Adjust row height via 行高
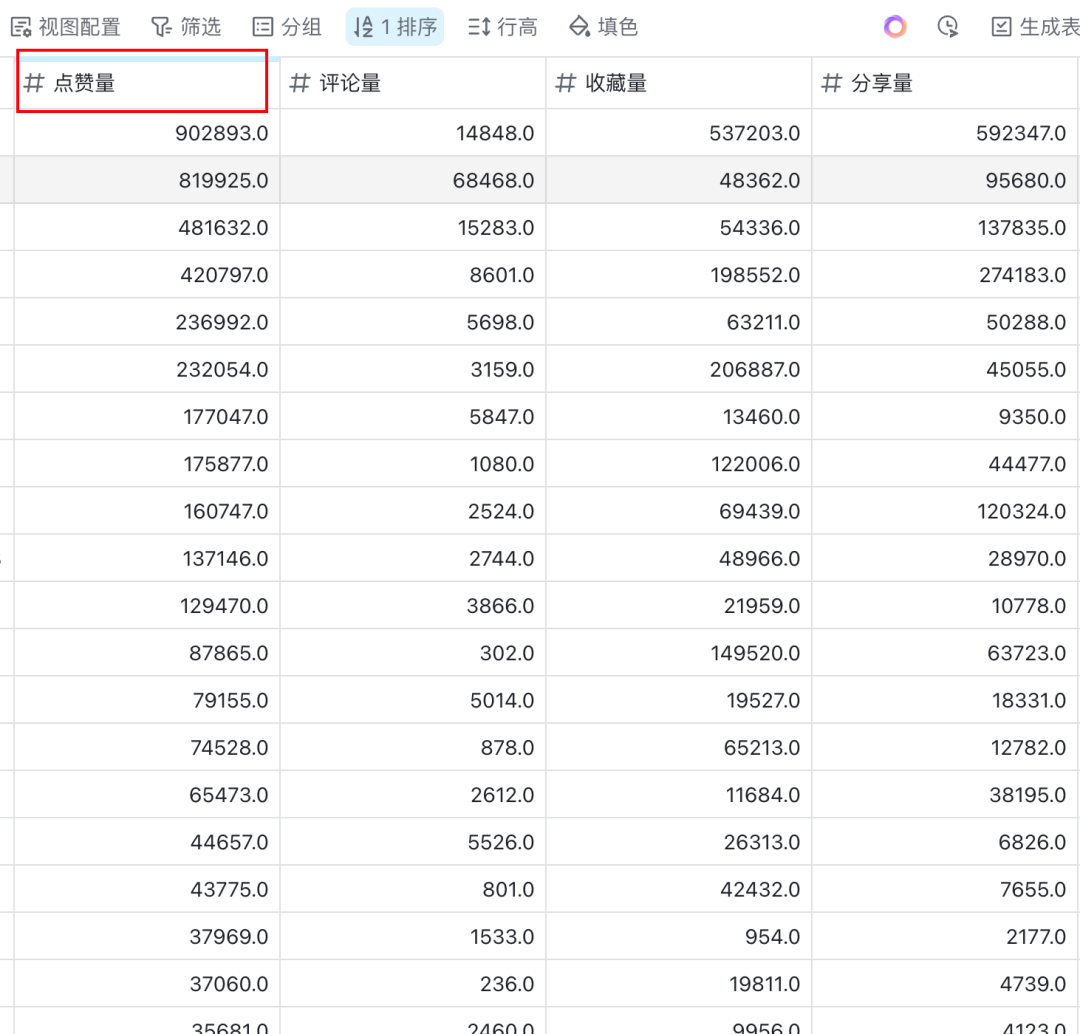The width and height of the screenshot is (1080, 1034). pos(502,27)
